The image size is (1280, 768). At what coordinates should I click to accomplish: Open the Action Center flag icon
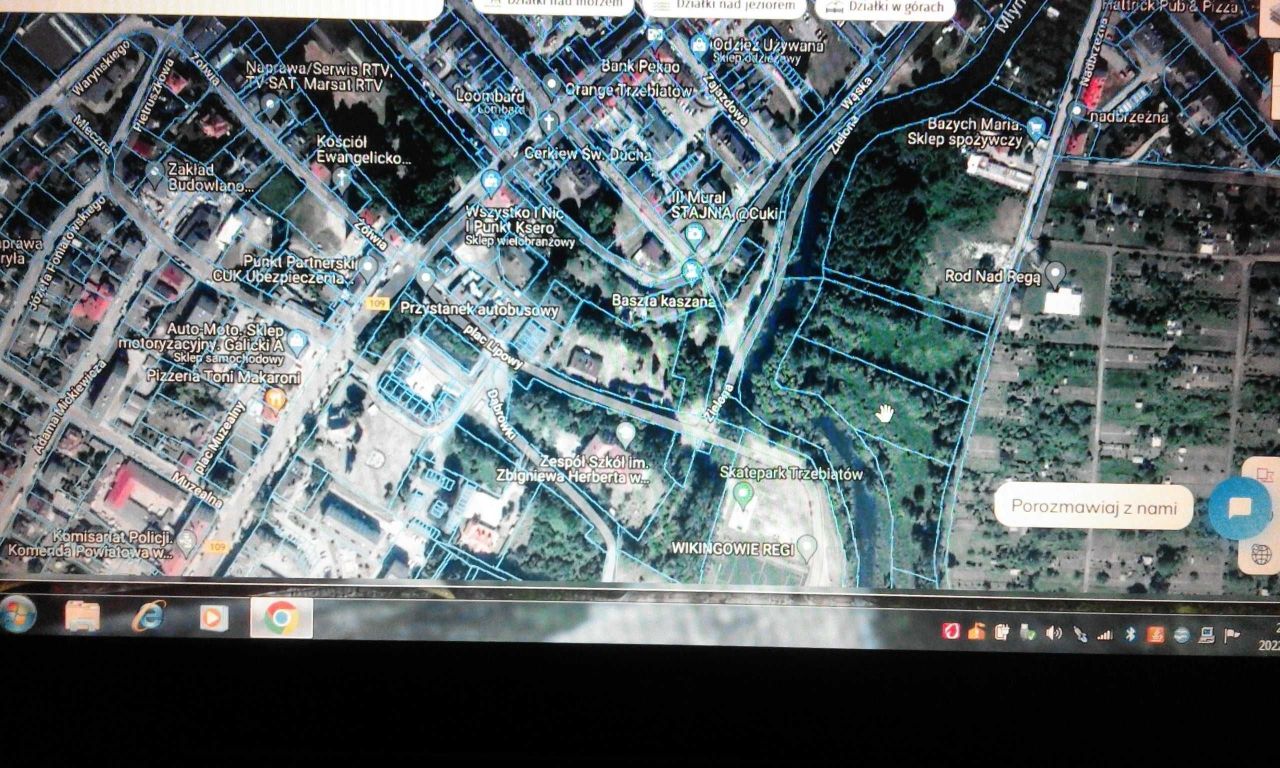tap(1232, 634)
